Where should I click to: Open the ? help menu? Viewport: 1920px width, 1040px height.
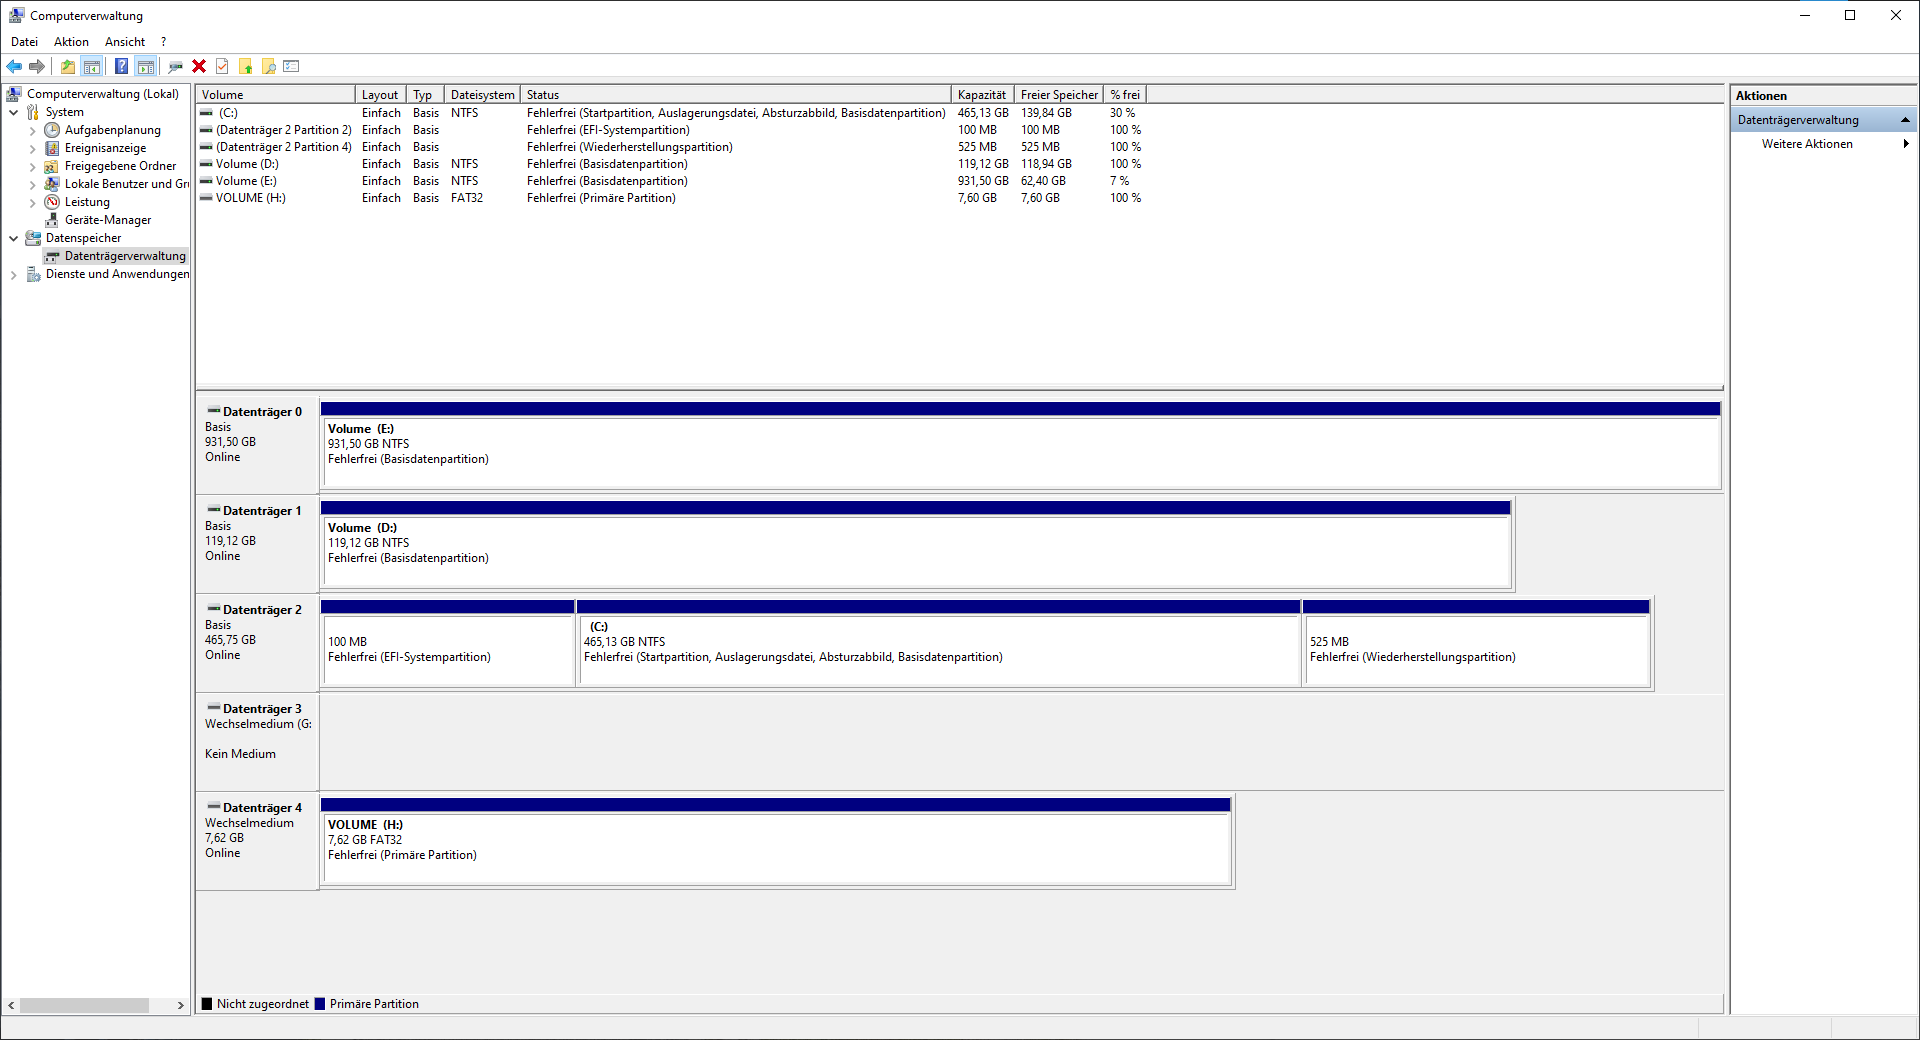point(163,42)
